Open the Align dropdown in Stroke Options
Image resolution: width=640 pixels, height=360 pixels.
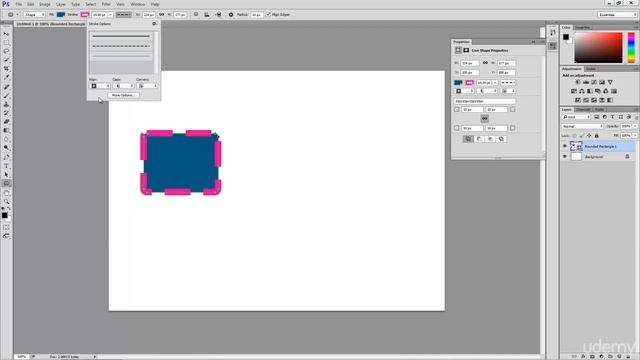(x=100, y=86)
